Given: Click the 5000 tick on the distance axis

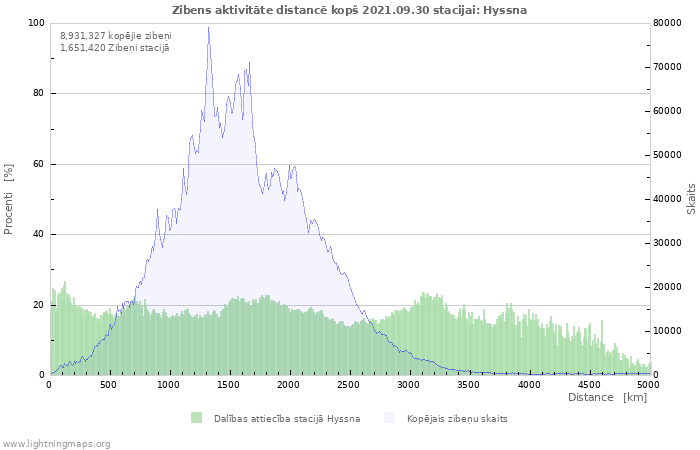Looking at the screenshot, I should click(x=647, y=384).
